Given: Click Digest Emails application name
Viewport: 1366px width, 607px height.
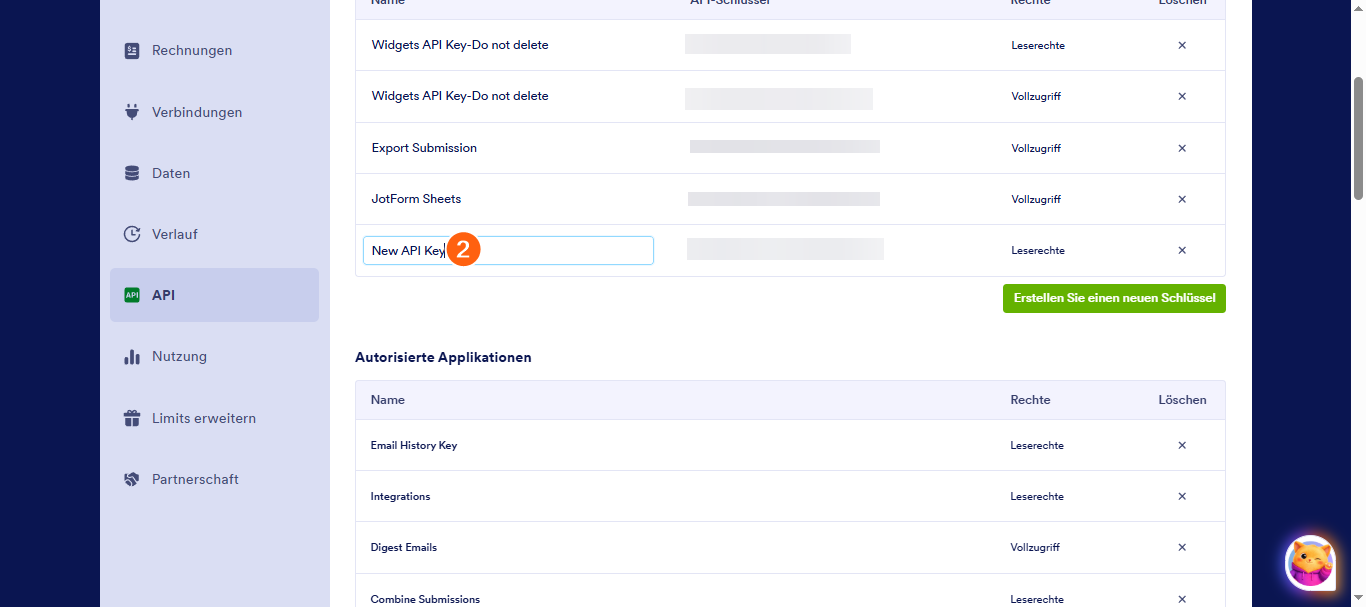Looking at the screenshot, I should (404, 547).
